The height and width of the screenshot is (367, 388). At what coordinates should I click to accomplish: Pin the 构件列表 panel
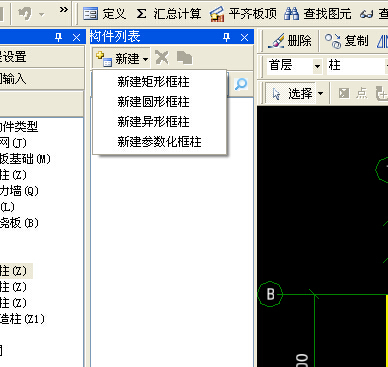(x=227, y=37)
